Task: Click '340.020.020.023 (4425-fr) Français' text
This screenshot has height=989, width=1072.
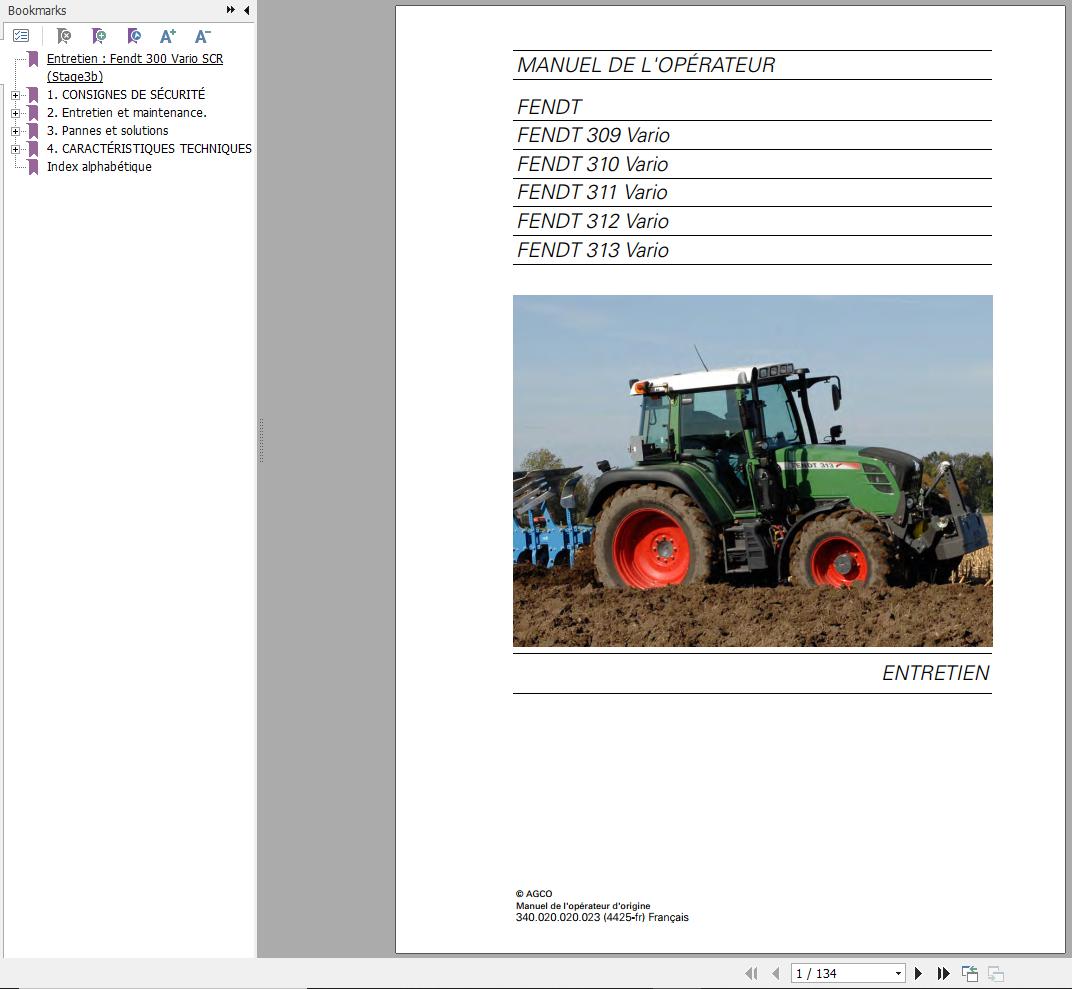Action: pyautogui.click(x=602, y=917)
